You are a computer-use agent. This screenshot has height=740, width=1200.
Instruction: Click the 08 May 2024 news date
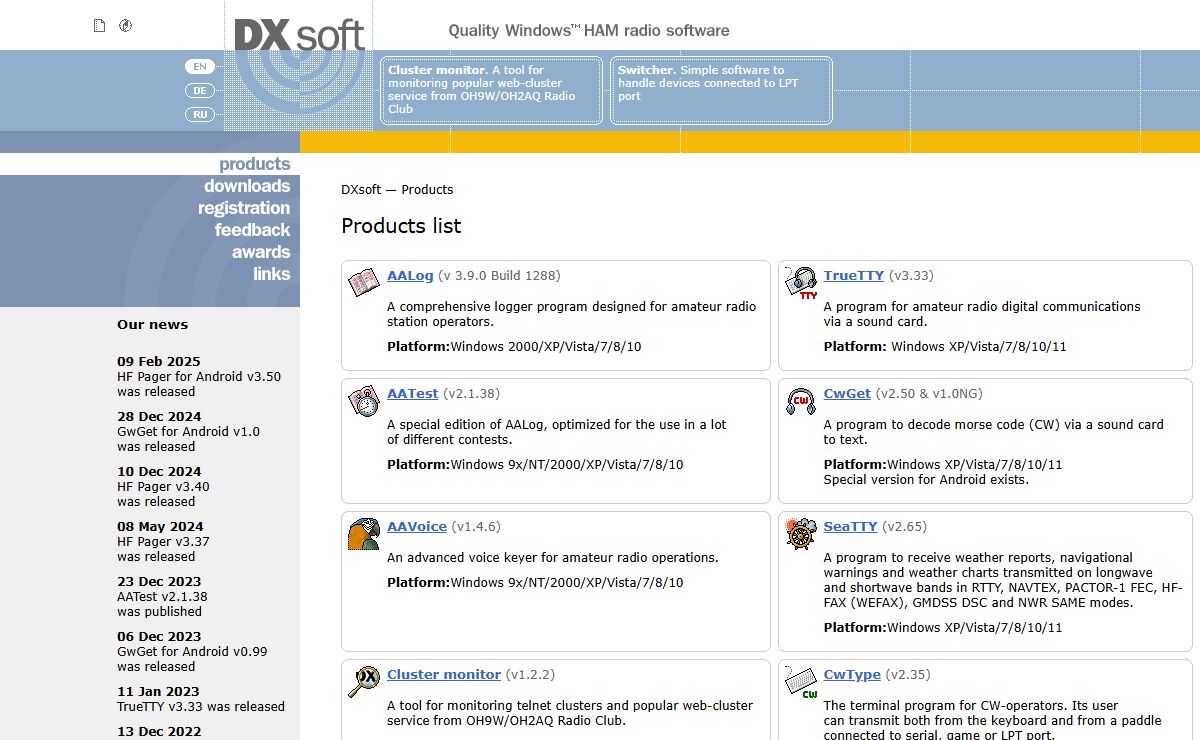160,527
